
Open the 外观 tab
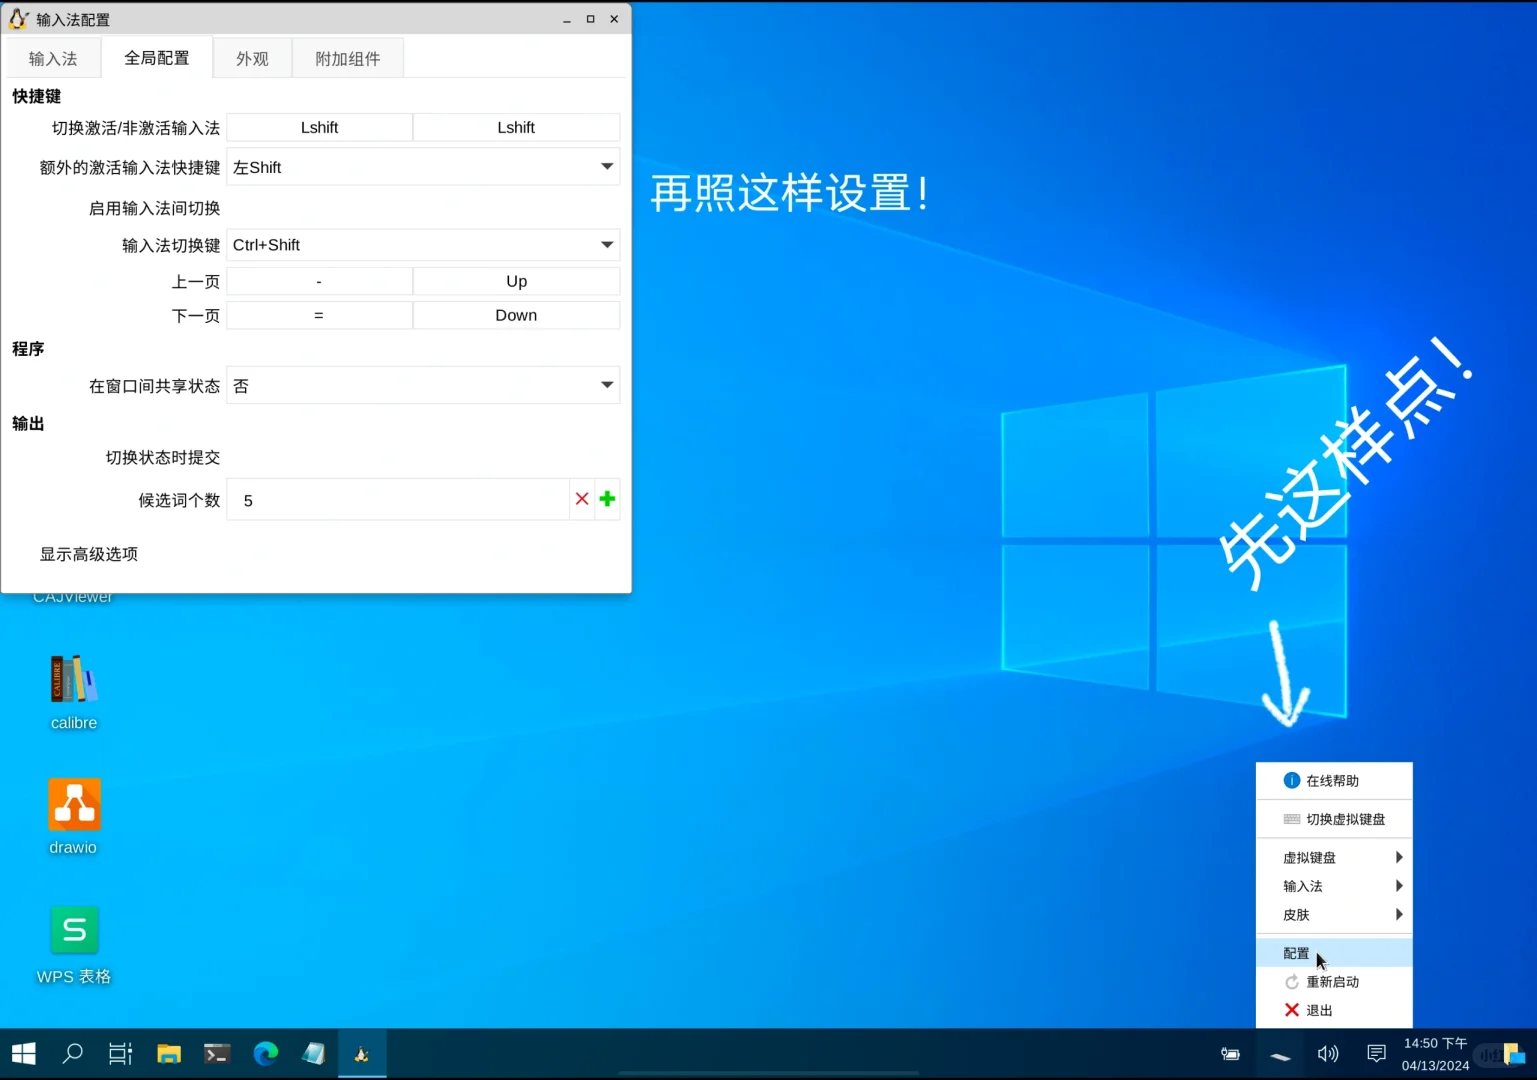pos(252,59)
